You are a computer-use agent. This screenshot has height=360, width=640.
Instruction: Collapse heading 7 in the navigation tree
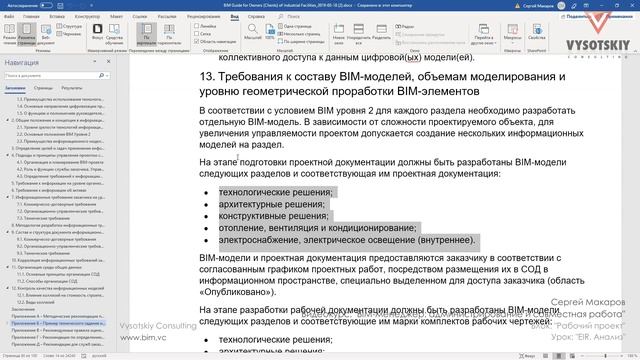[x=7, y=197]
